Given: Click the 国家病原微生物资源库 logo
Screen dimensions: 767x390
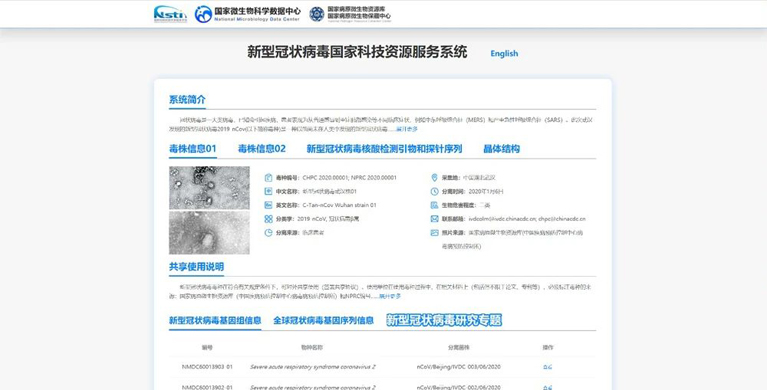Looking at the screenshot, I should pos(350,14).
